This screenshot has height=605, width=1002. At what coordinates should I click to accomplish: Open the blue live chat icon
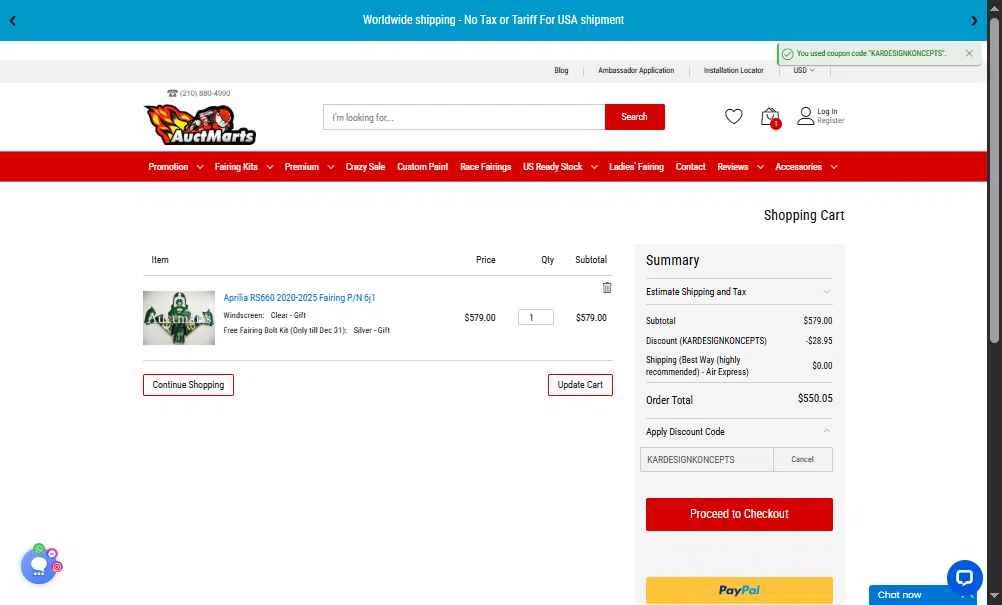pyautogui.click(x=964, y=578)
